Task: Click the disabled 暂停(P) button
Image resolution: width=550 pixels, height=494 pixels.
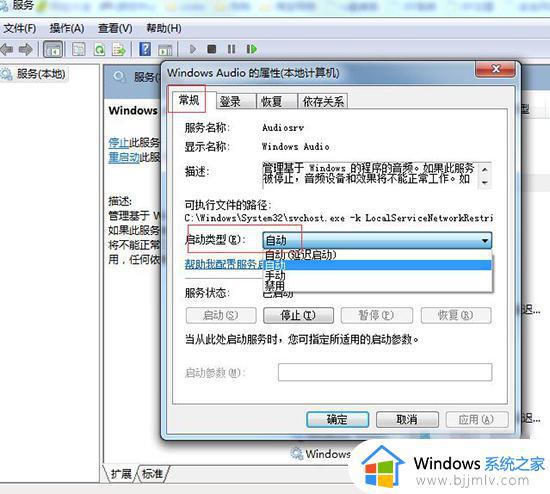Action: [377, 315]
